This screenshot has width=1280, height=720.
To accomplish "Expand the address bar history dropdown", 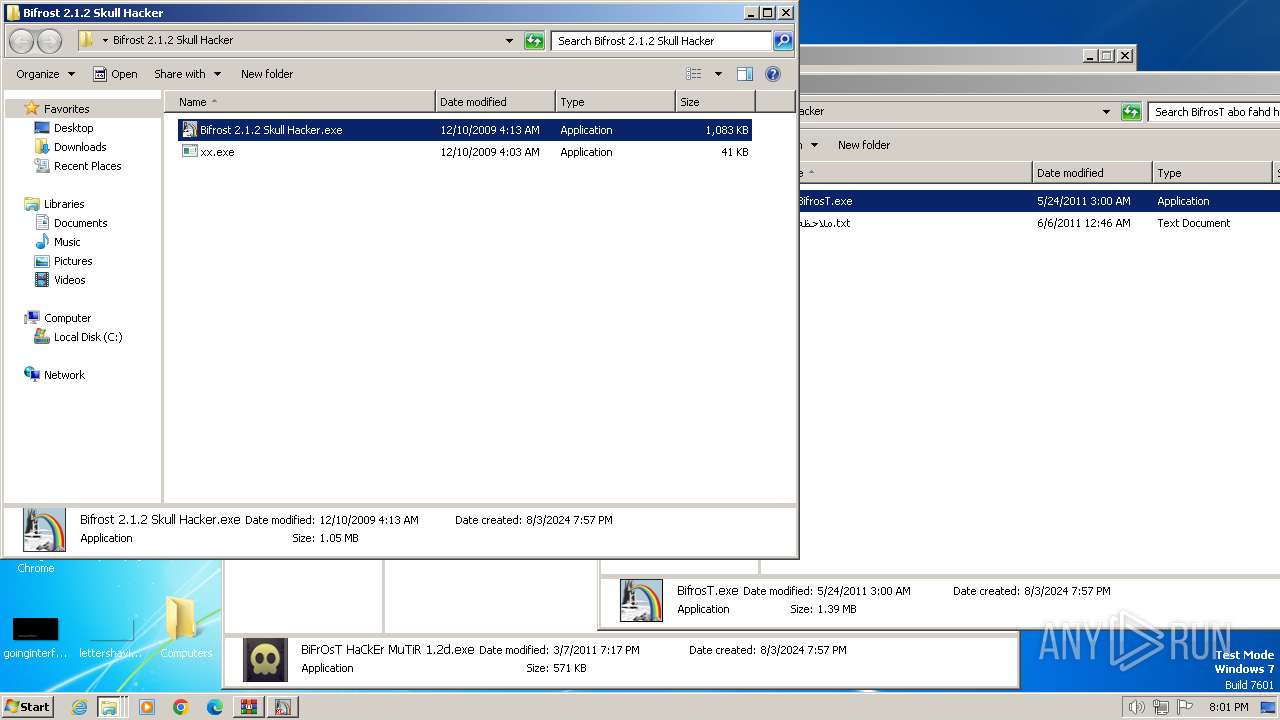I will [x=509, y=41].
